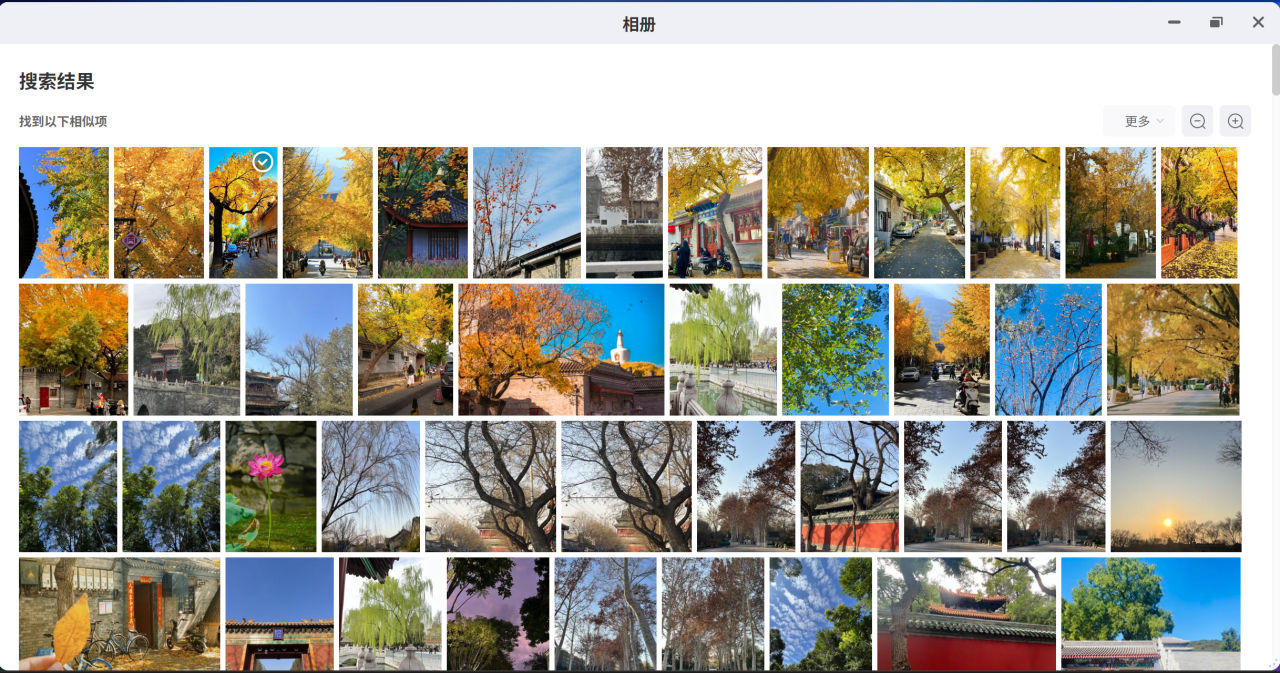
Task: Uncheck the selected ginkgo street photo checkmark
Action: click(263, 161)
